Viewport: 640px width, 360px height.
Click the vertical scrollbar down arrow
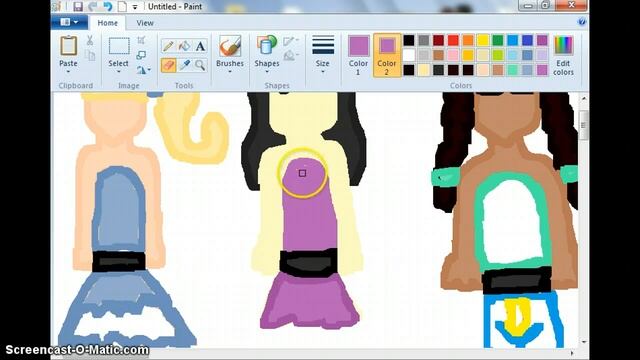pyautogui.click(x=583, y=341)
